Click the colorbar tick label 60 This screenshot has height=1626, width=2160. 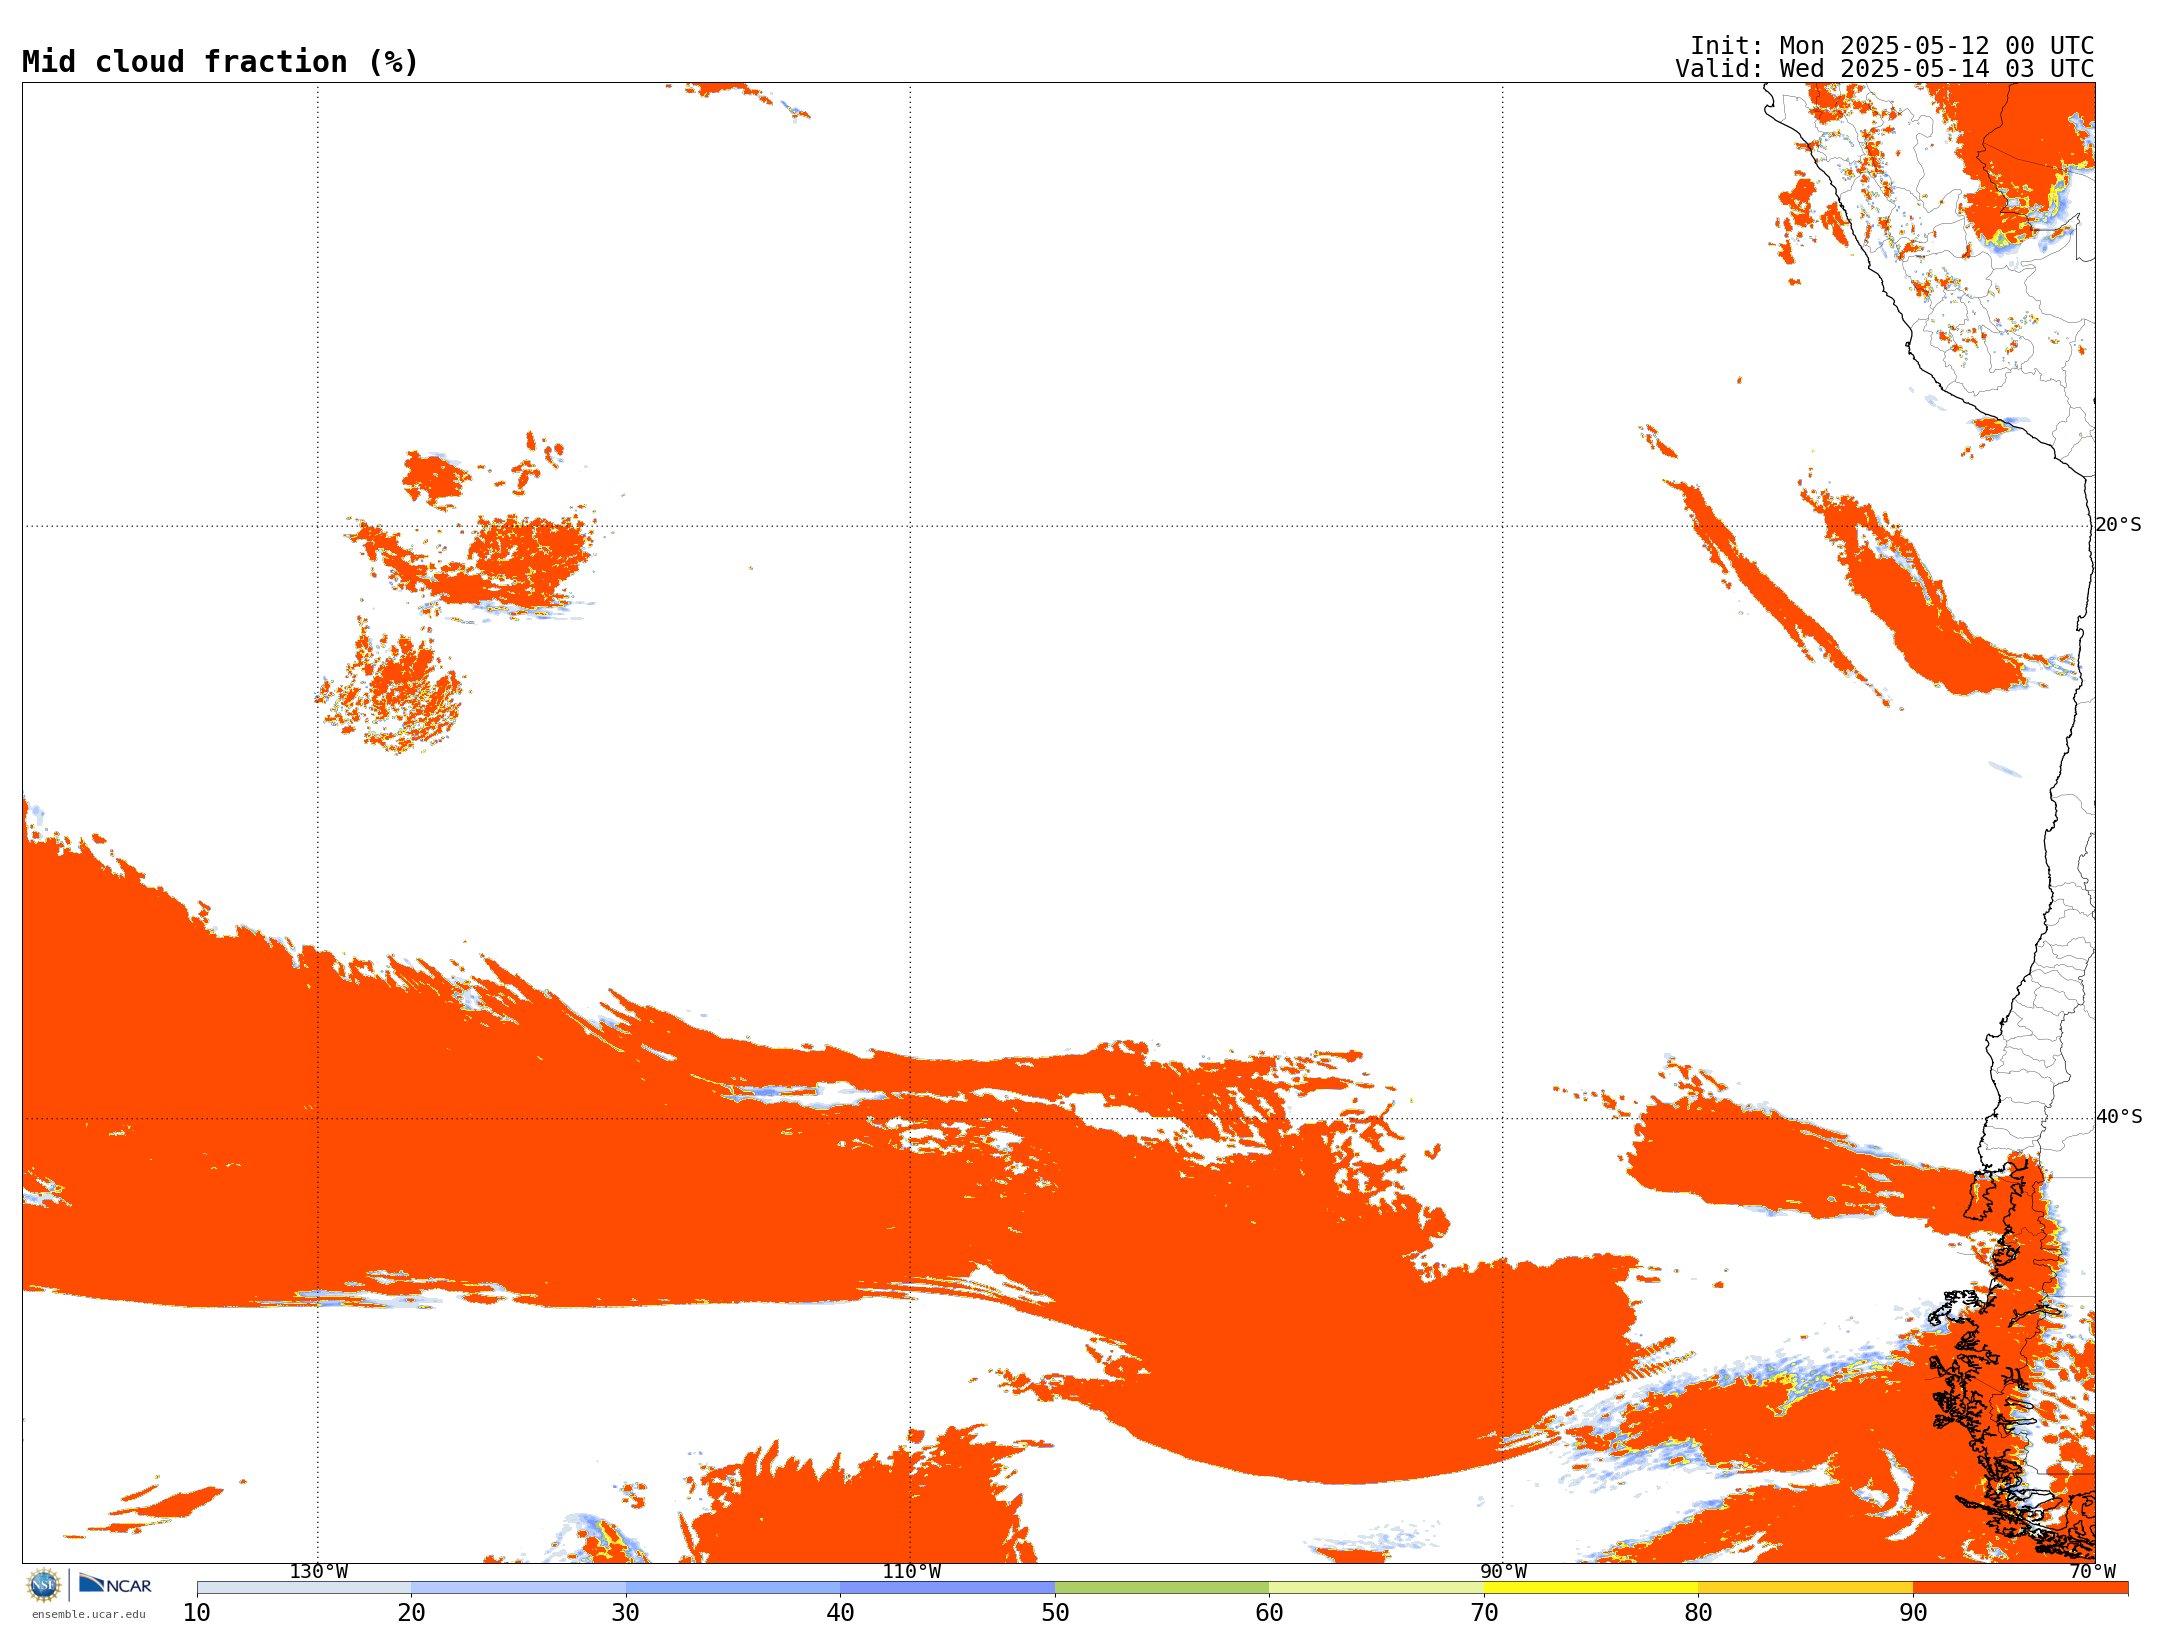click(x=1269, y=1613)
